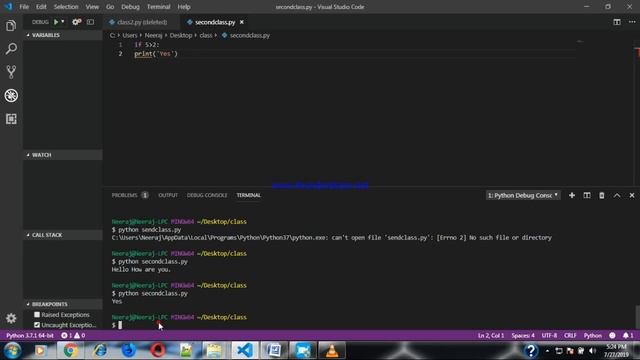Select the TERMINAL panel tab

coord(248,196)
